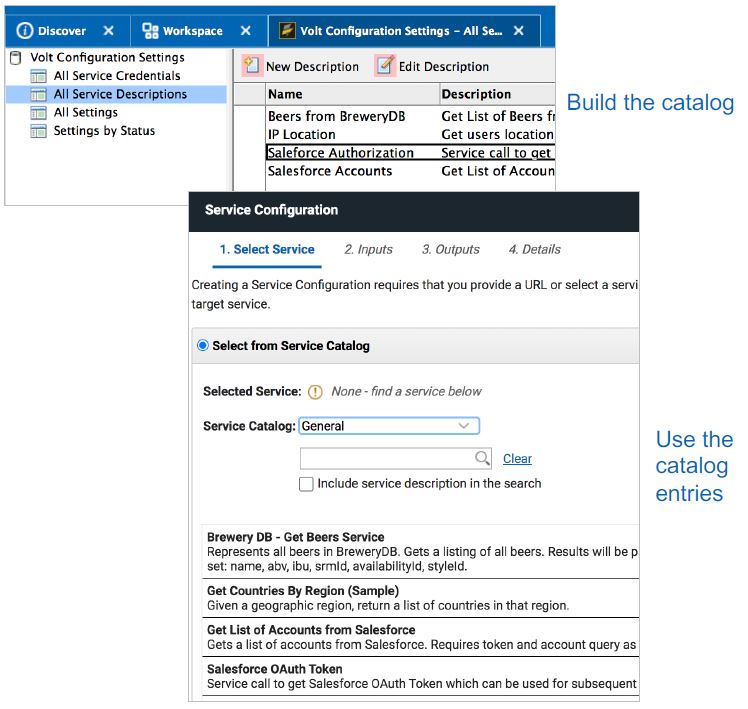Click the search magnifier icon

pyautogui.click(x=482, y=458)
